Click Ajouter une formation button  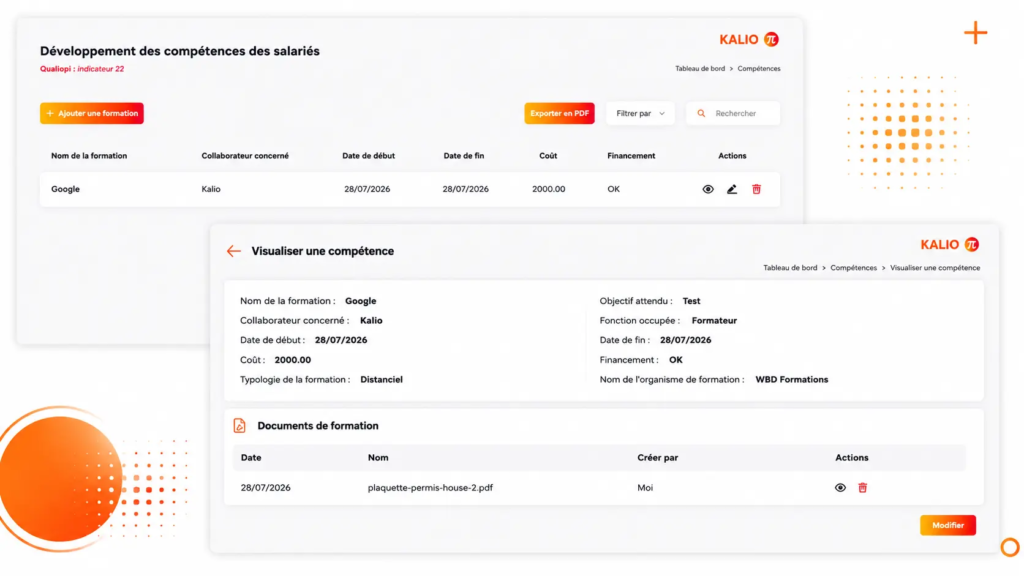[x=91, y=114]
